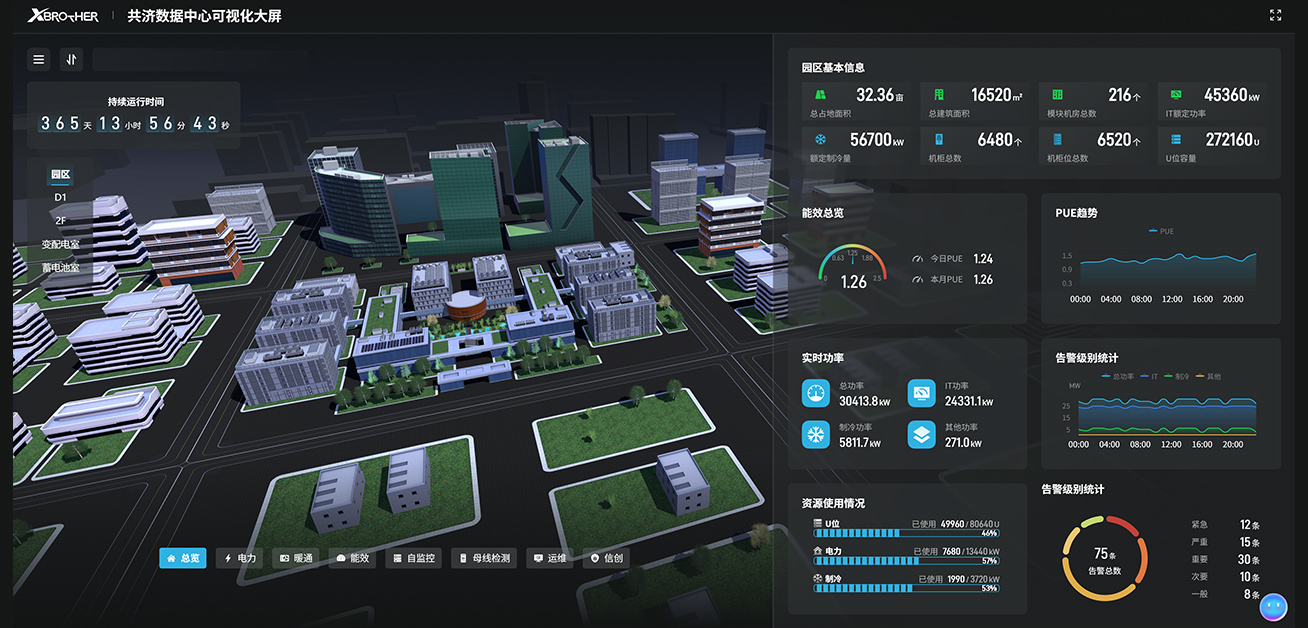The image size is (1308, 628).
Task: Click the 额定制冷量 snowflake icon
Action: (821, 139)
